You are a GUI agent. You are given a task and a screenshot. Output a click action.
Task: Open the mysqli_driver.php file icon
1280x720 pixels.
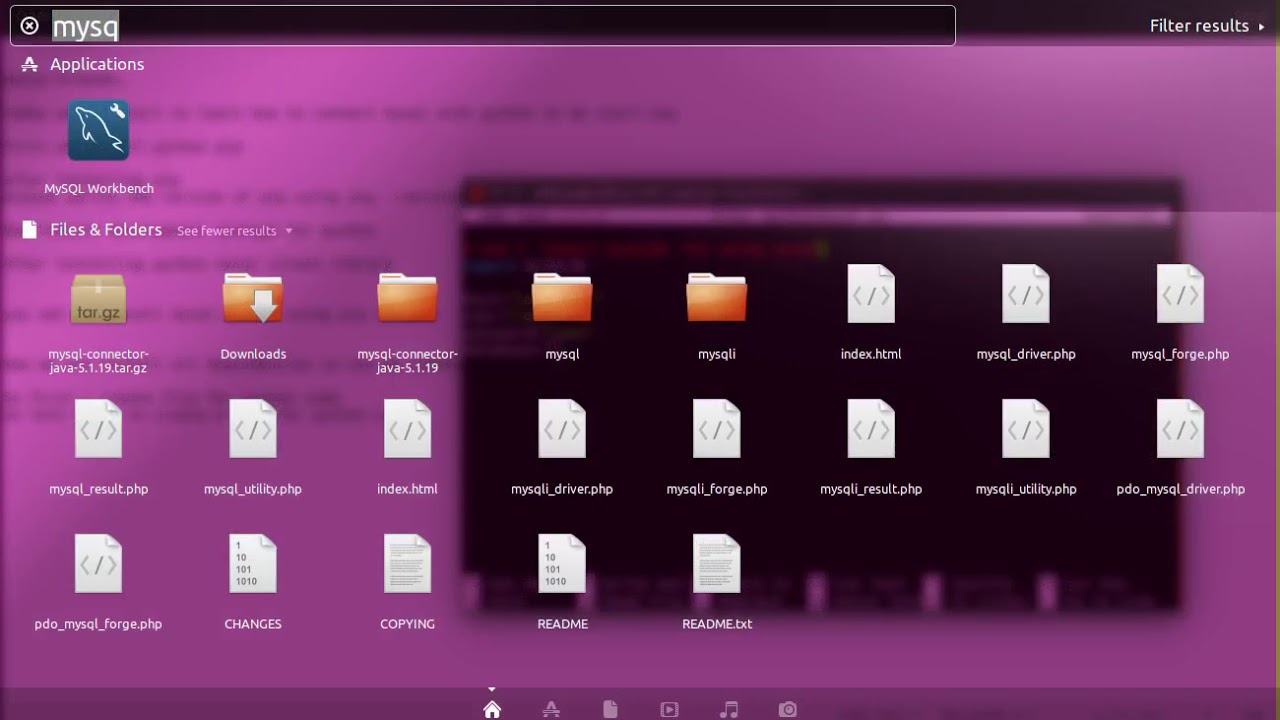coord(562,429)
